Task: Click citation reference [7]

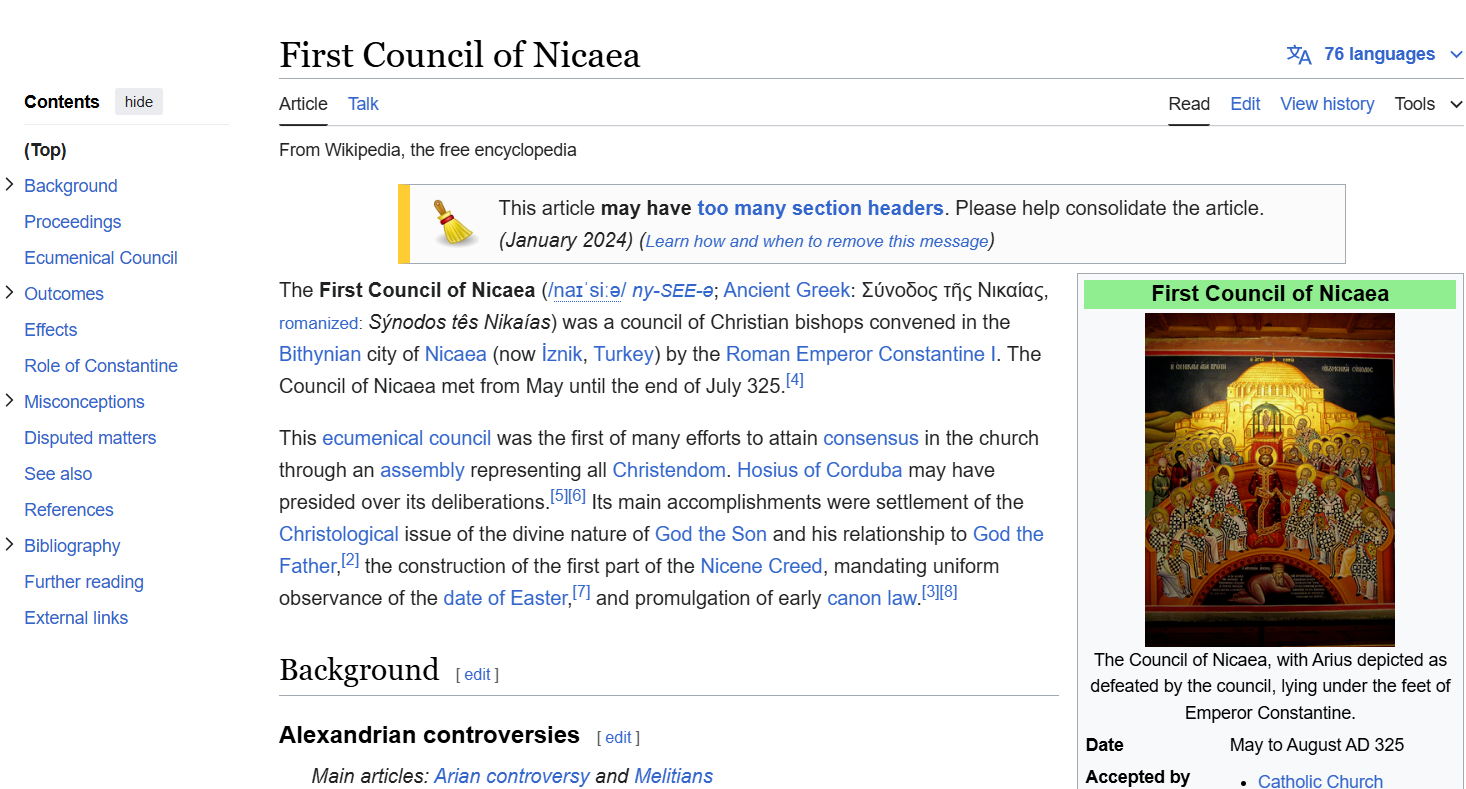Action: click(581, 592)
